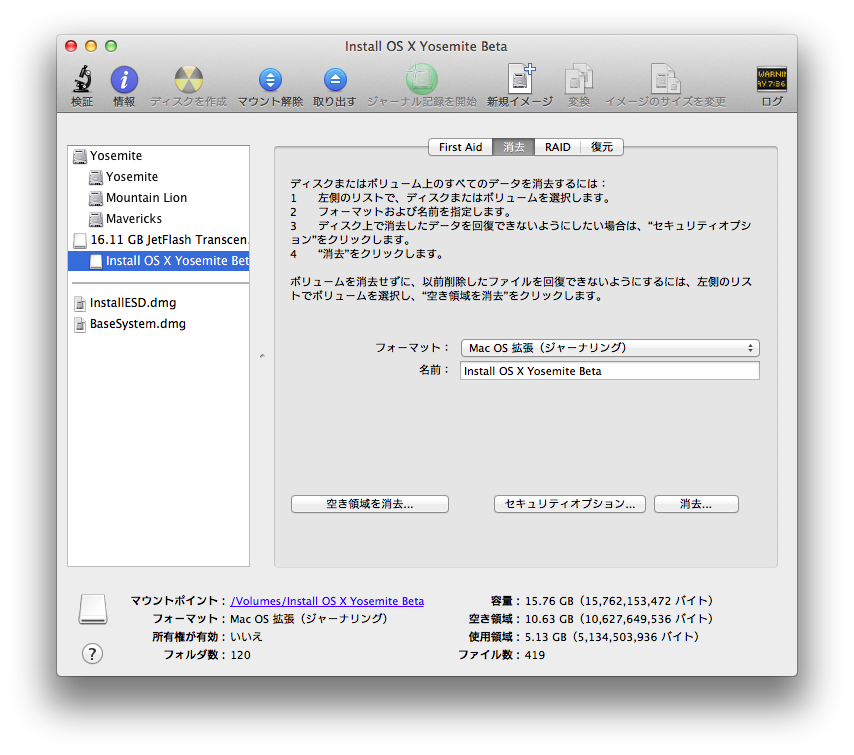Click the New Image (新規イメージ) icon

click(520, 78)
